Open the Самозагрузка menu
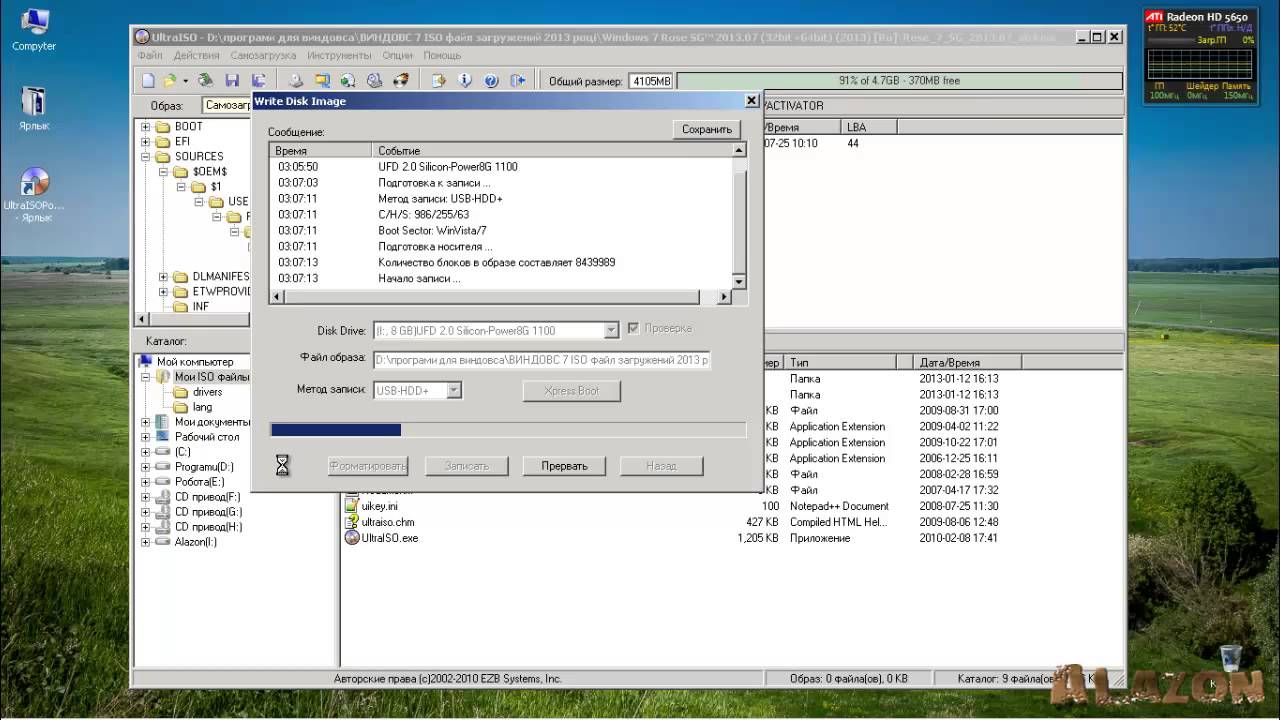This screenshot has width=1280, height=720. [263, 56]
